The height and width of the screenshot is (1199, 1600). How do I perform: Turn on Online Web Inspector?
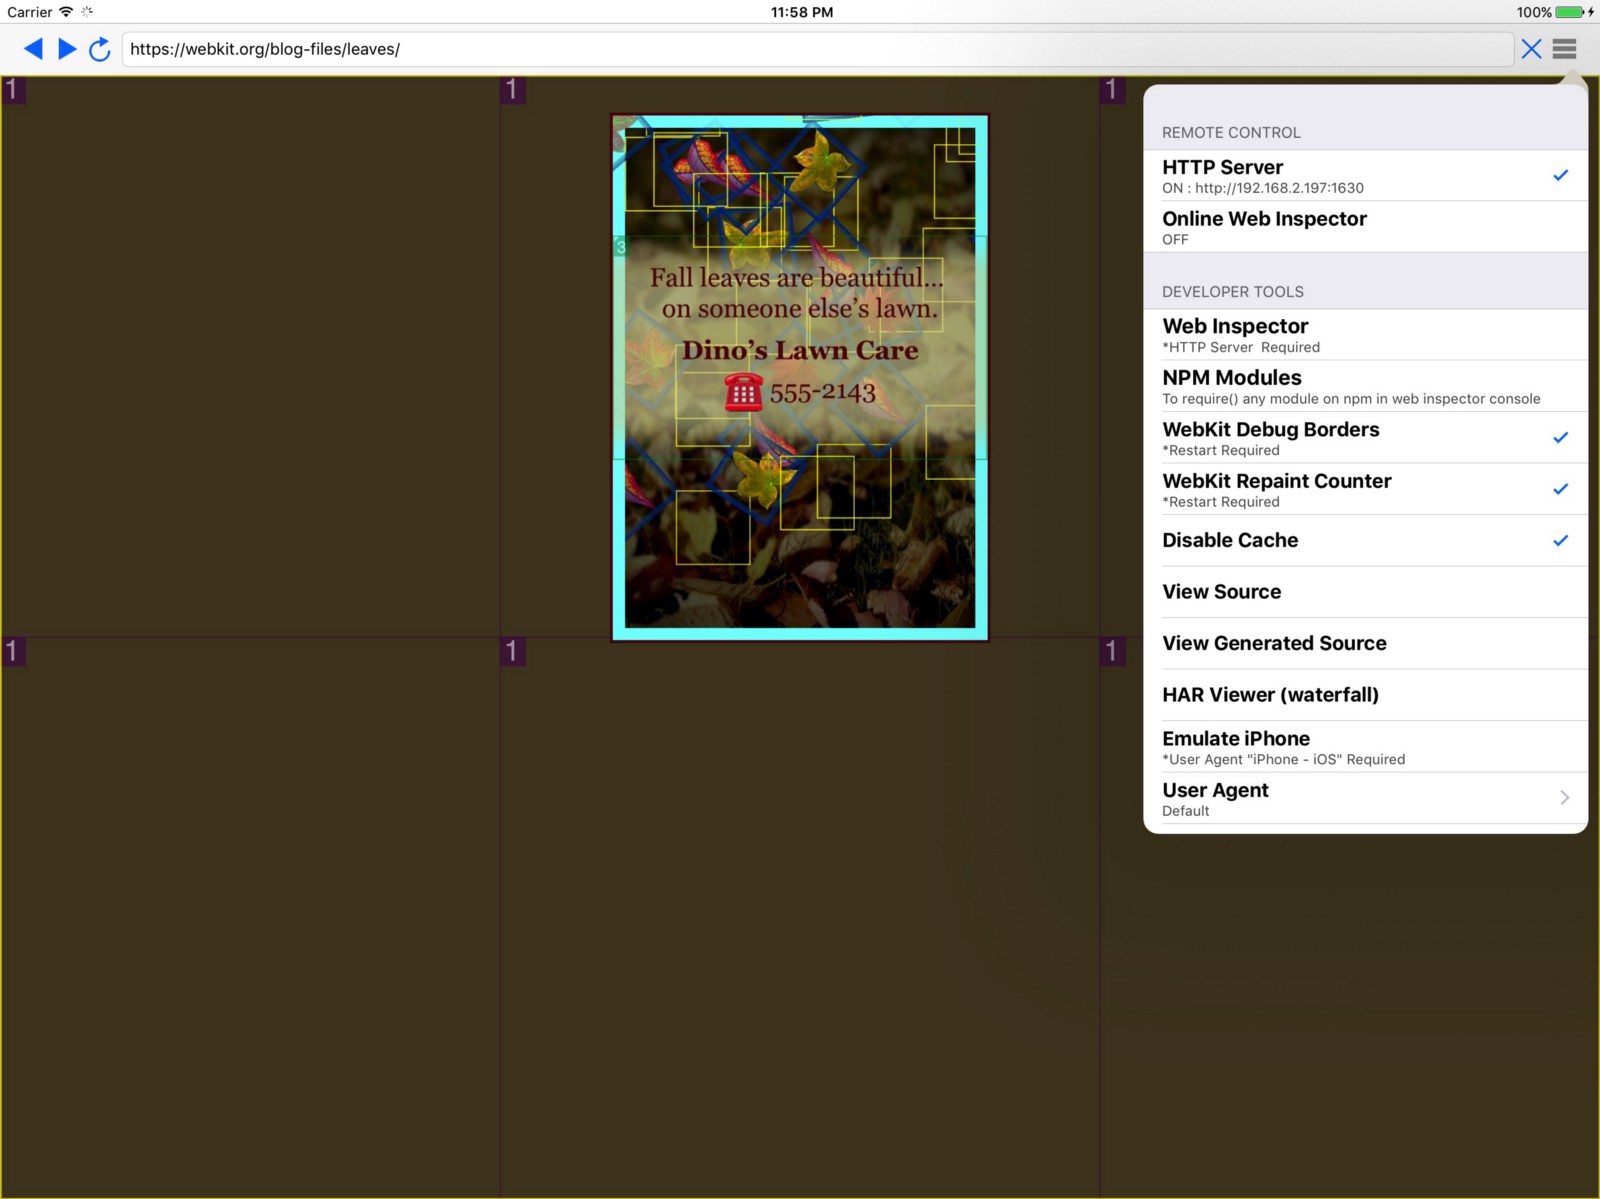pyautogui.click(x=1365, y=227)
